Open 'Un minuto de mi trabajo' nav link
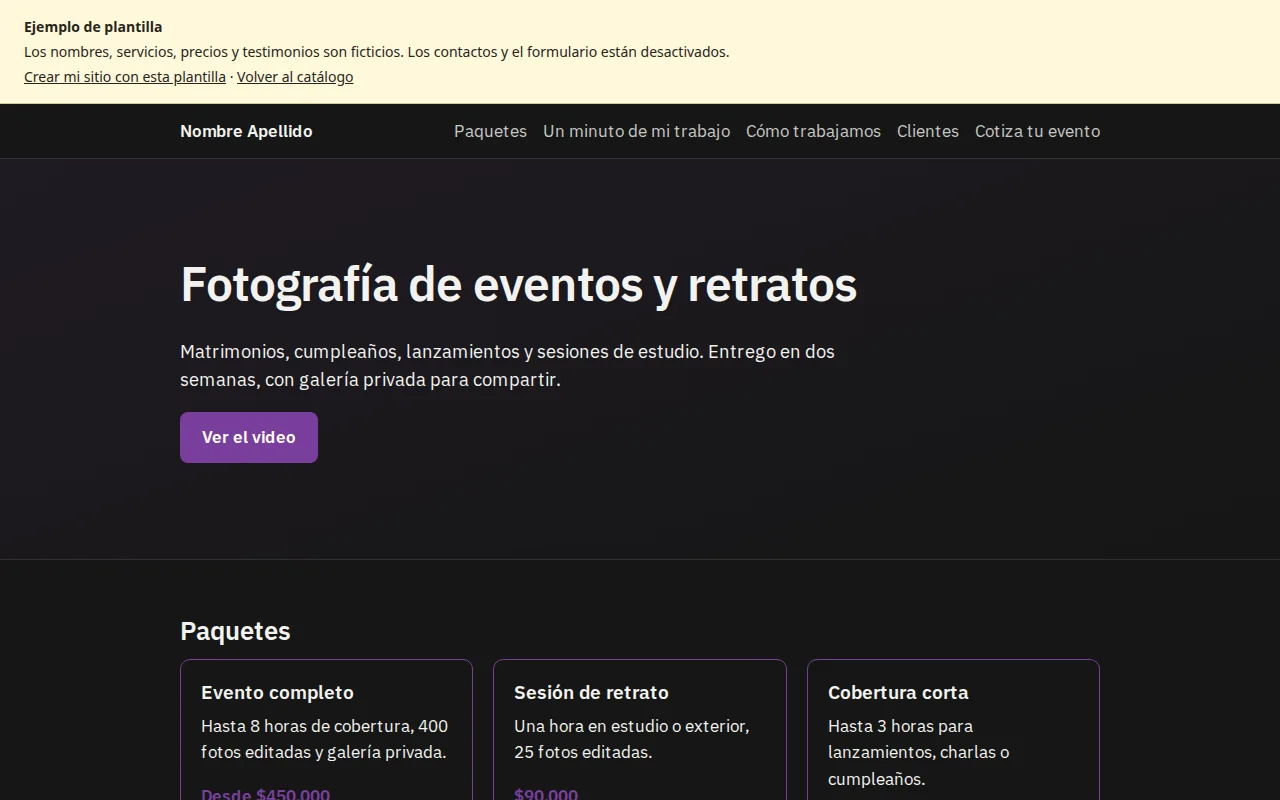1280x800 pixels. pos(636,131)
